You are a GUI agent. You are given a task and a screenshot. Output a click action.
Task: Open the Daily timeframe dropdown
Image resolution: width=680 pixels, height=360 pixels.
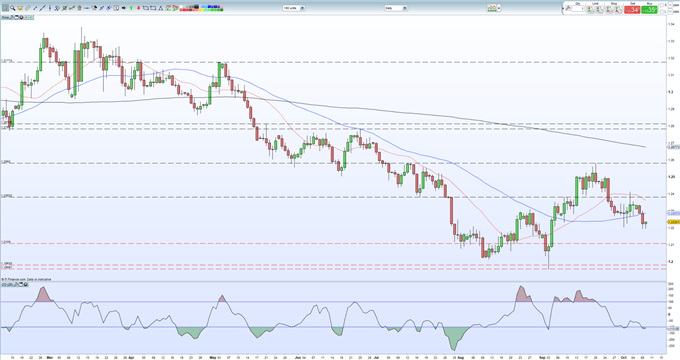click(396, 8)
